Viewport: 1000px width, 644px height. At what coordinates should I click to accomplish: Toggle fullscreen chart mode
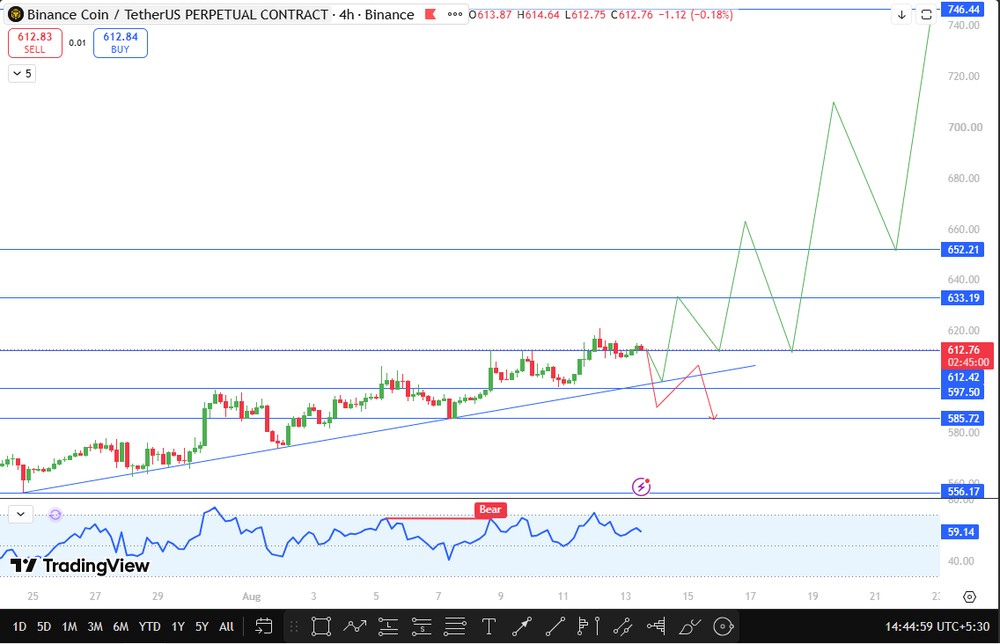coord(926,15)
